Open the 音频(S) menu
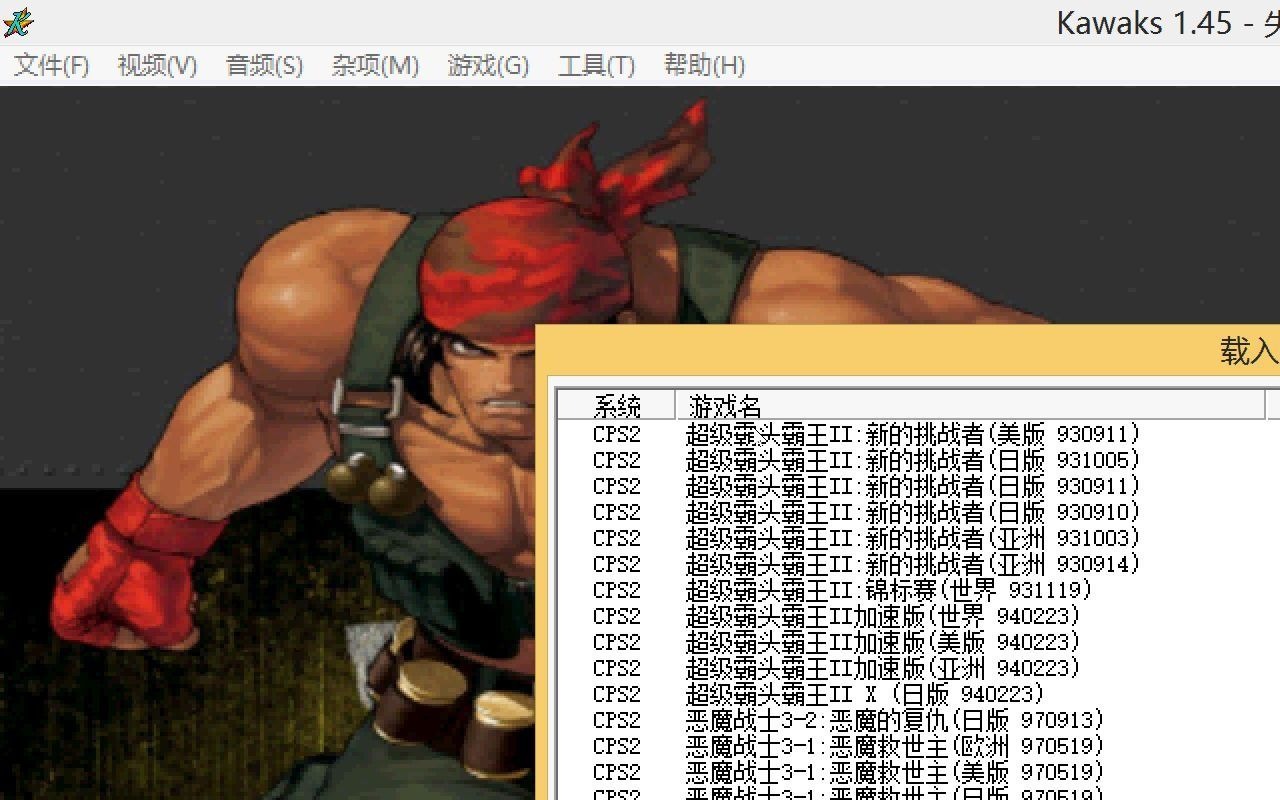The width and height of the screenshot is (1280, 800). 264,66
